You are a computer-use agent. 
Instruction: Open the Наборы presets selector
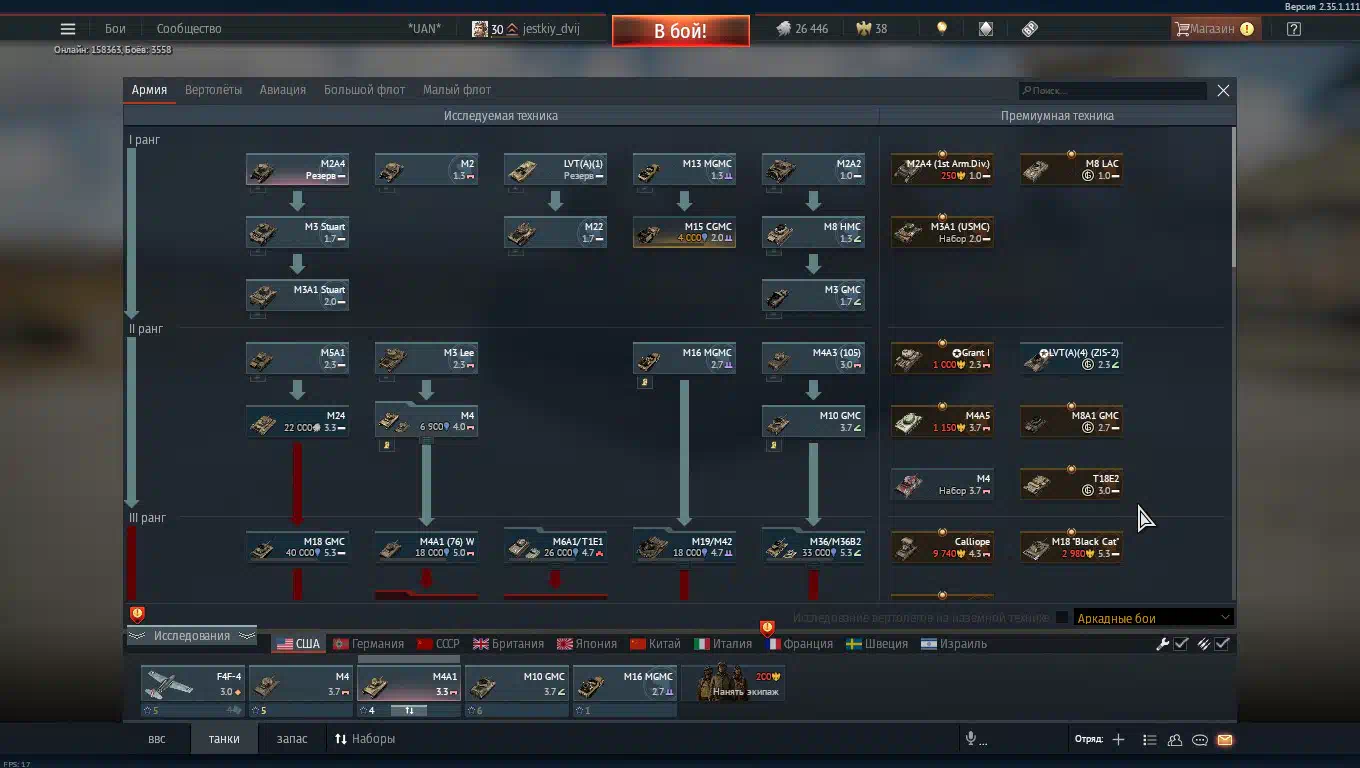[365, 739]
